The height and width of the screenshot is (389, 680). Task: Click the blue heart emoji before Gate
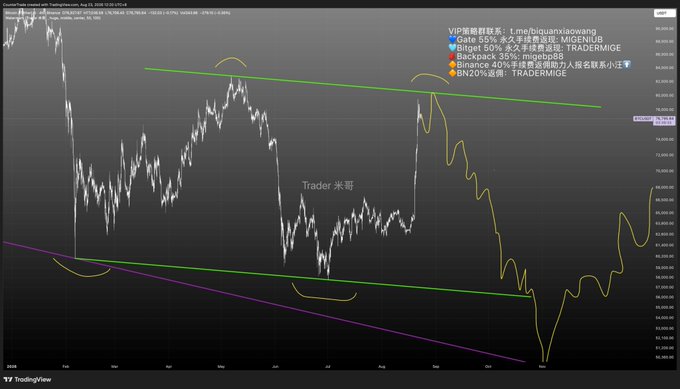click(452, 39)
